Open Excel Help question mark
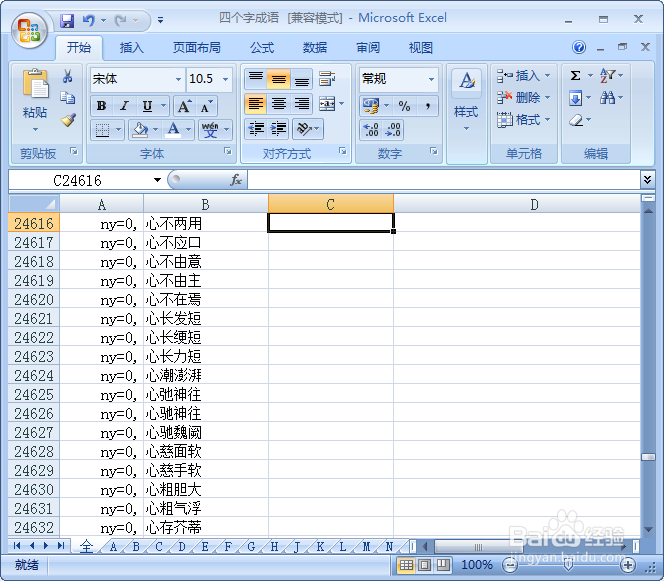Viewport: 664px width, 581px height. pyautogui.click(x=579, y=47)
